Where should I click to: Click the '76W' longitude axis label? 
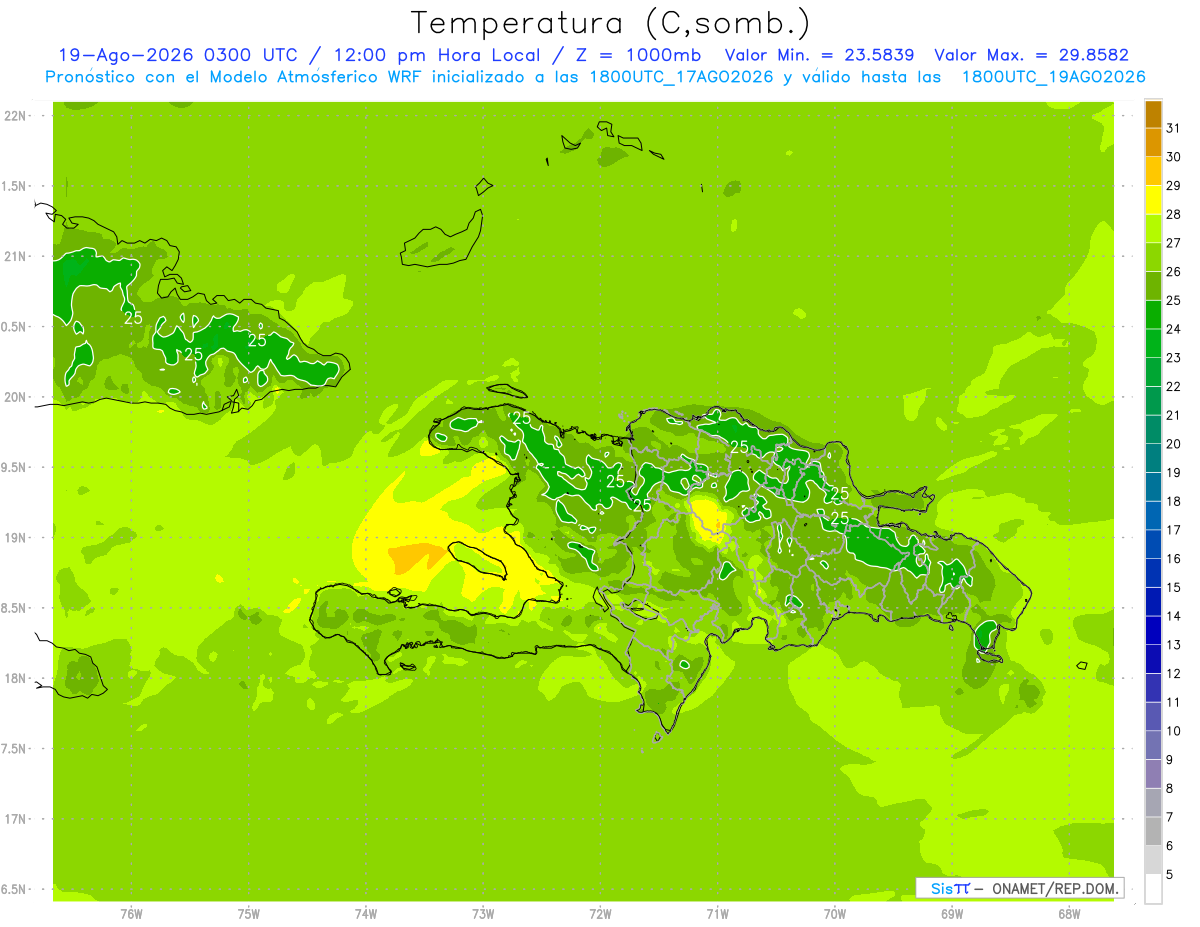click(x=131, y=913)
